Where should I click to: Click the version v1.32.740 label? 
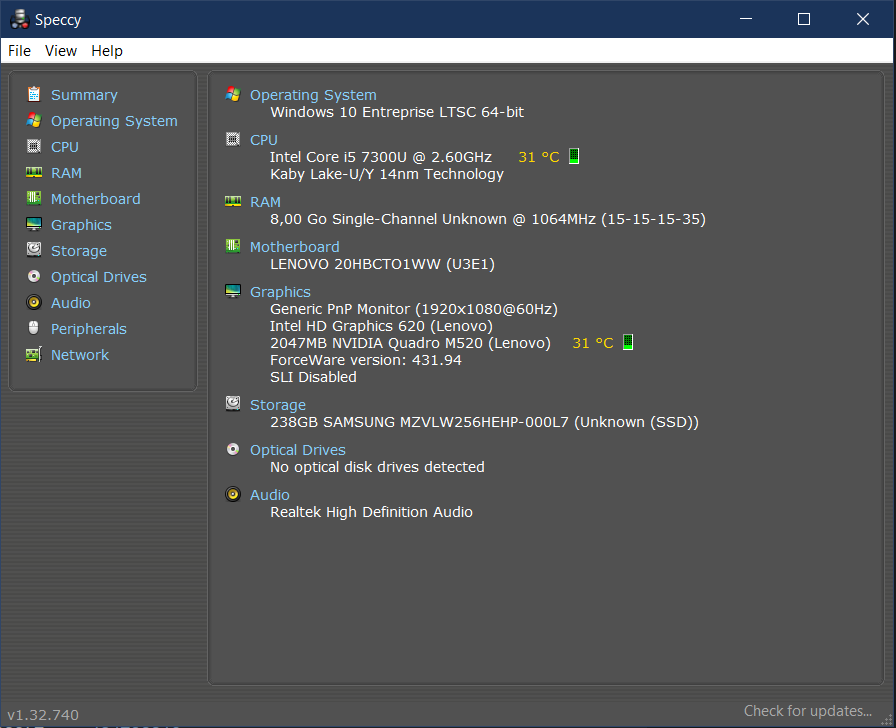pos(43,715)
